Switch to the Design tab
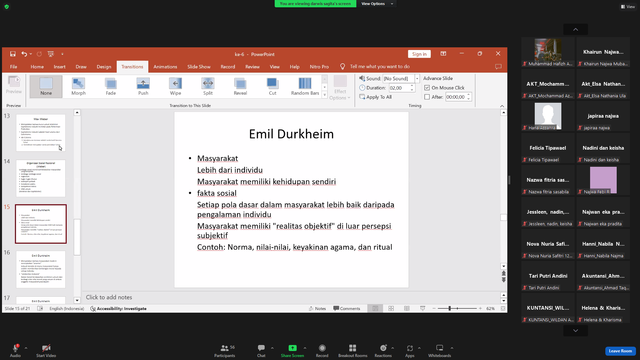Screen dimensions: 640x360 click(104, 67)
